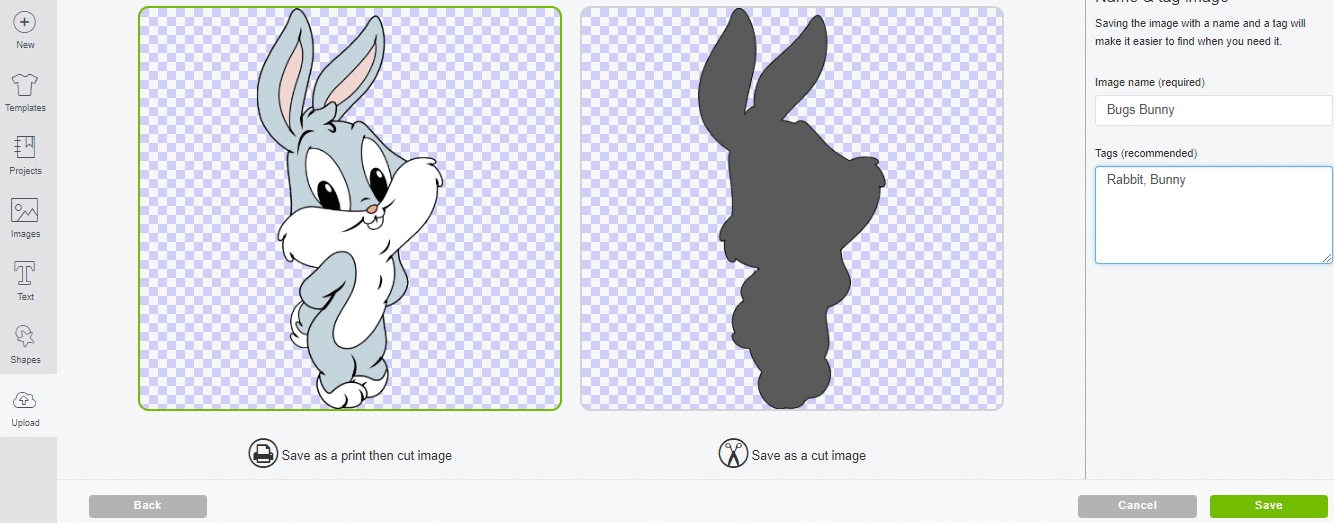Open the Templates t-shirt icon
This screenshot has height=523, width=1334.
pyautogui.click(x=25, y=85)
